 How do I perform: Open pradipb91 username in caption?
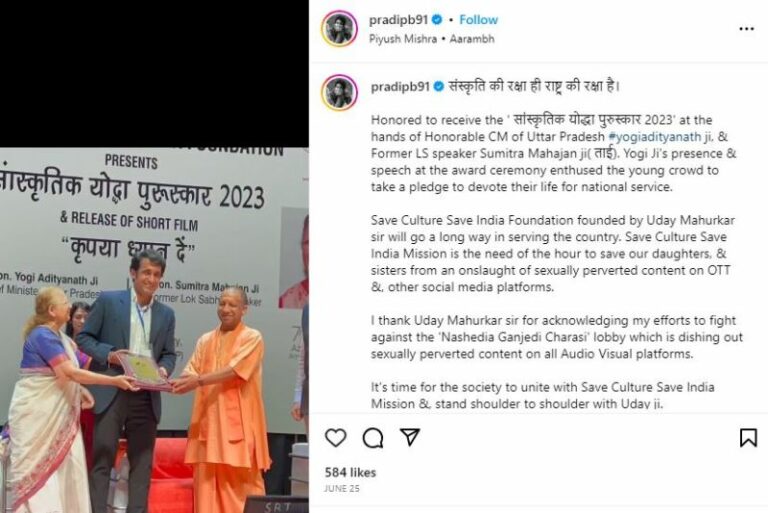pos(400,87)
